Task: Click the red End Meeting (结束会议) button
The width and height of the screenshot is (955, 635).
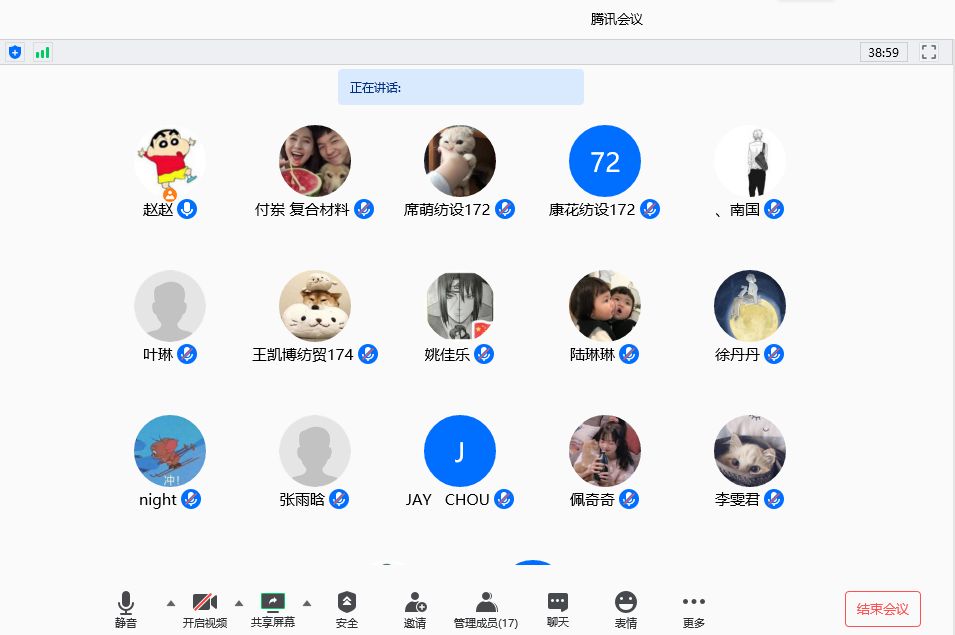Action: click(882, 609)
